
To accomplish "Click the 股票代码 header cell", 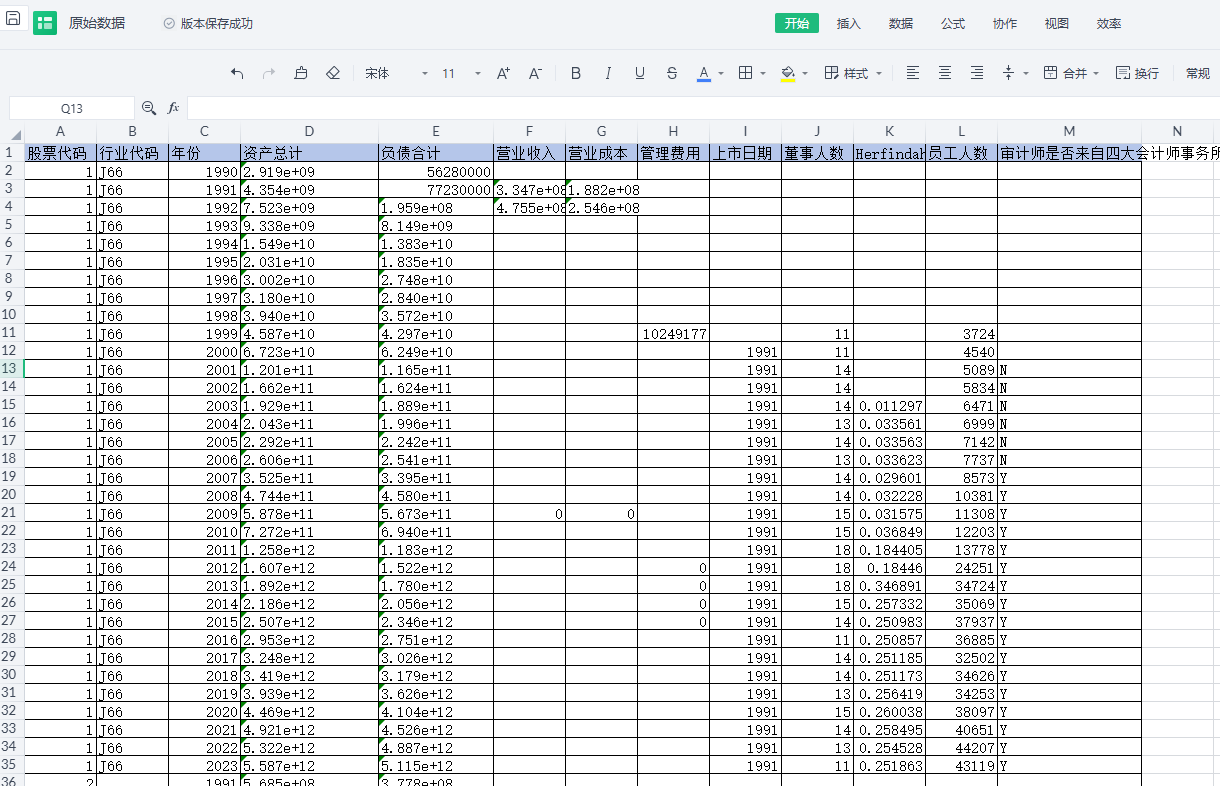I will 60,153.
